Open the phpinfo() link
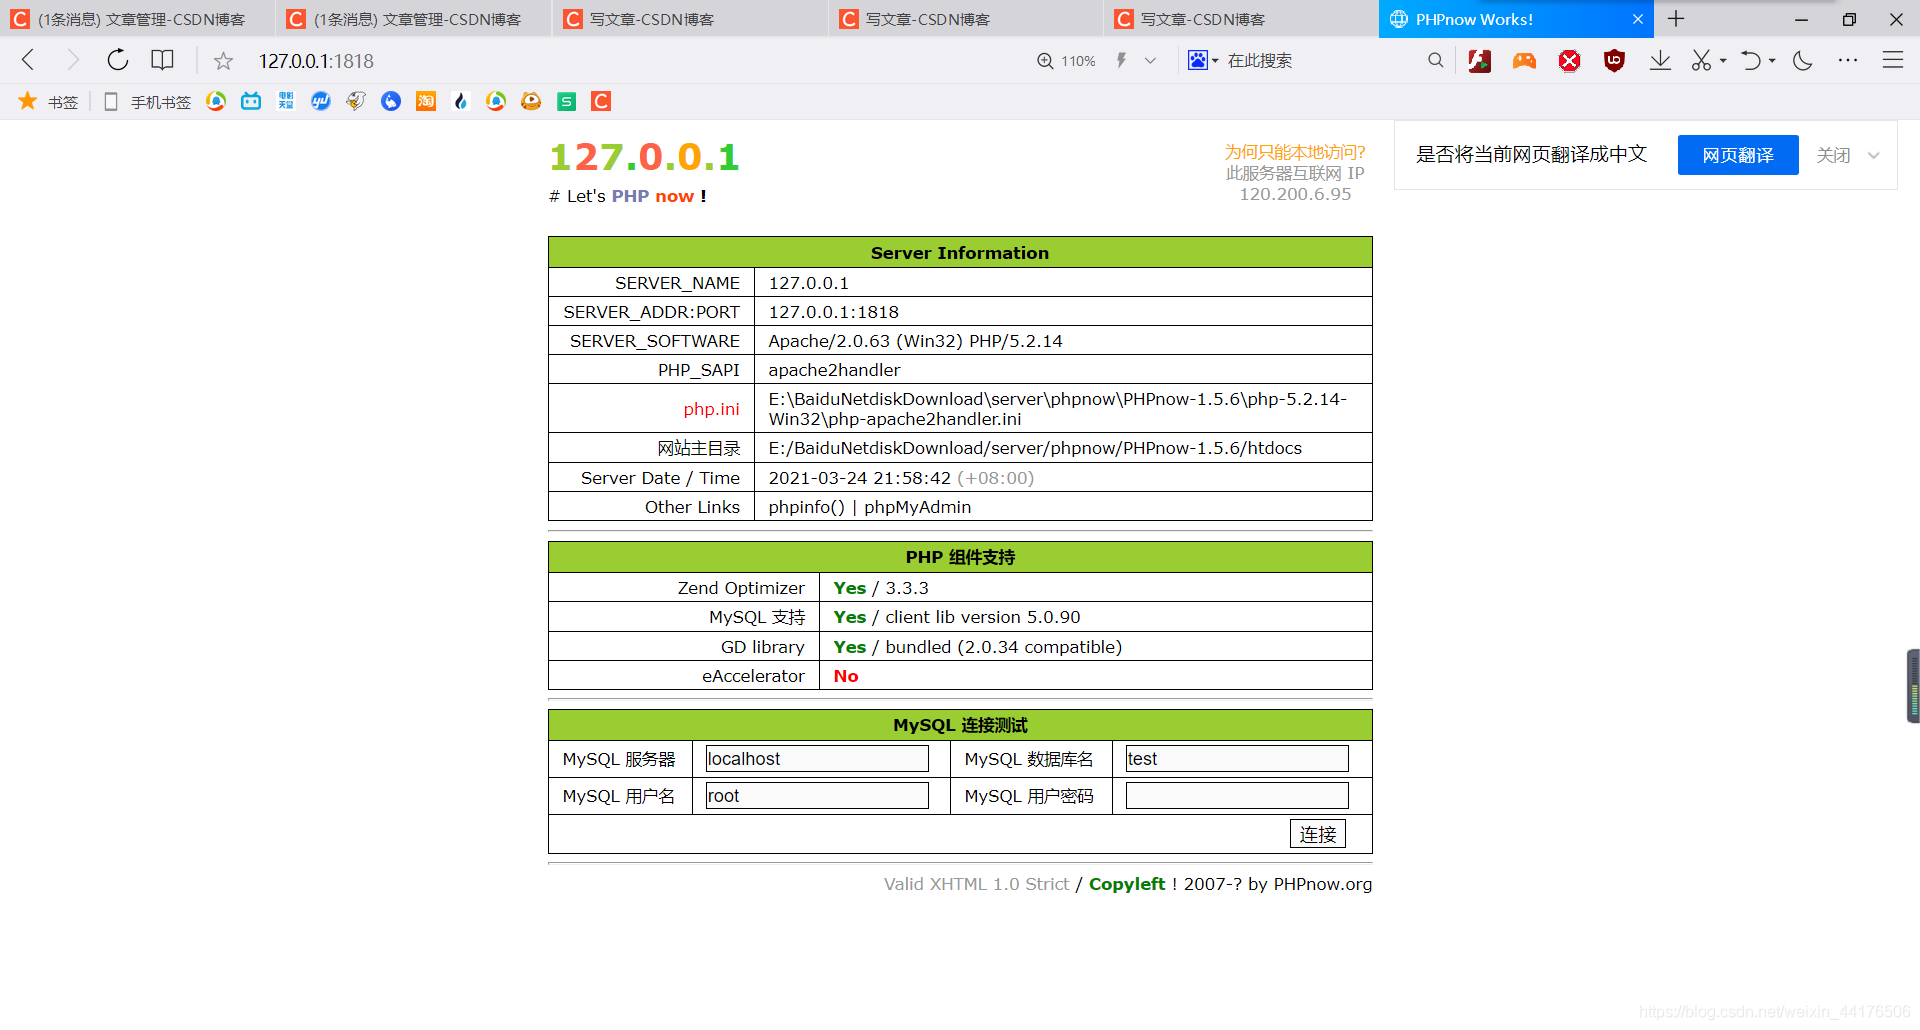This screenshot has width=1920, height=1030. 806,507
